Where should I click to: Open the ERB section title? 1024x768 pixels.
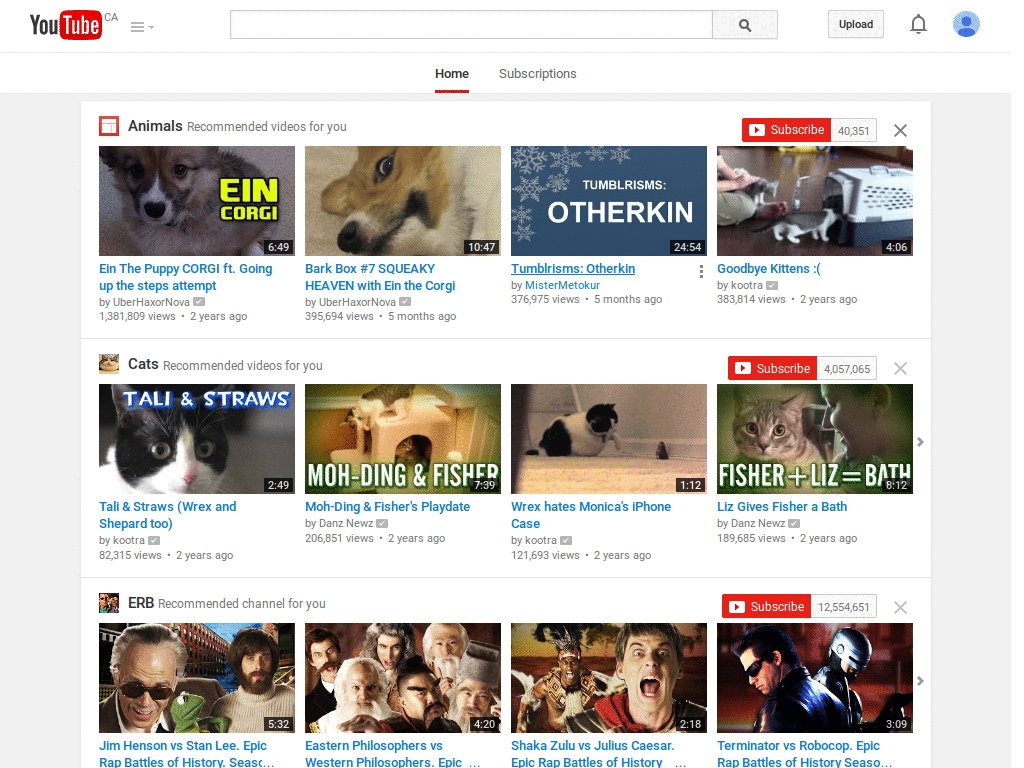point(141,603)
